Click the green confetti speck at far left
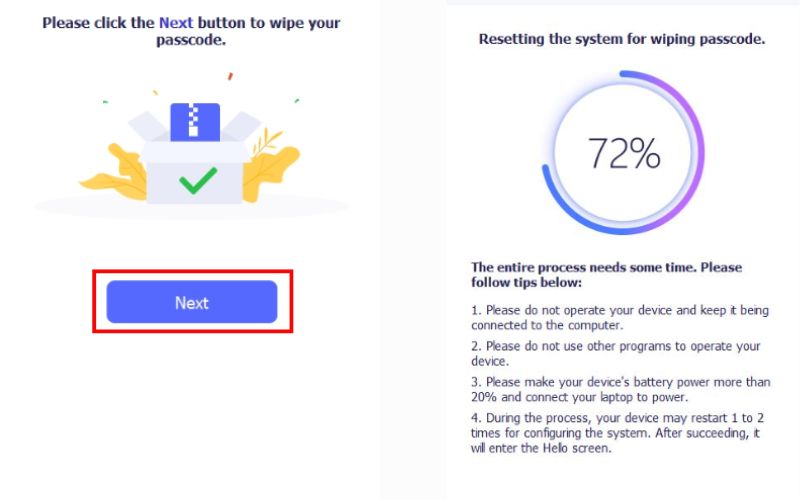This screenshot has width=800, height=500. coord(105,102)
